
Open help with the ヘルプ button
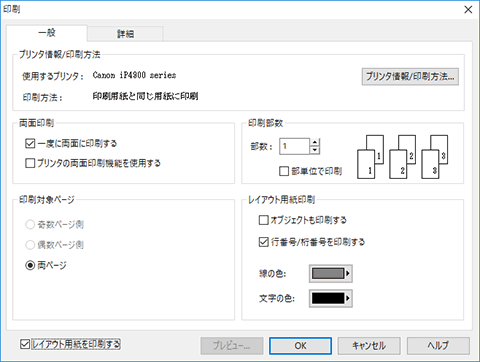(x=438, y=346)
